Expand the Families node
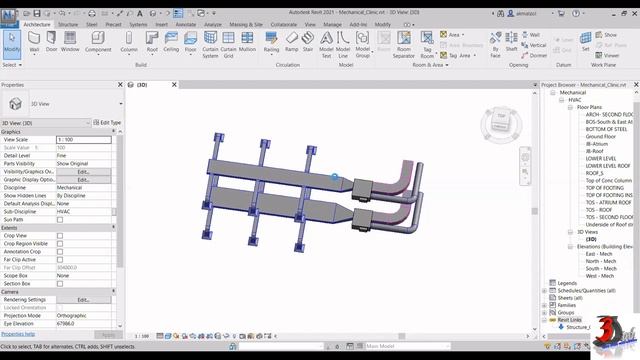Viewport: 640px width, 360px height. [x=544, y=305]
